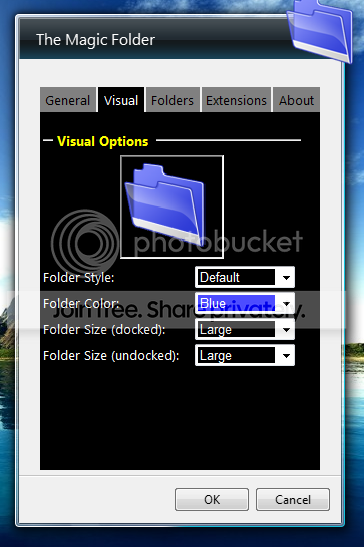Click the highlighted Blue color value
Viewport: 364px width, 547px height.
[236, 304]
